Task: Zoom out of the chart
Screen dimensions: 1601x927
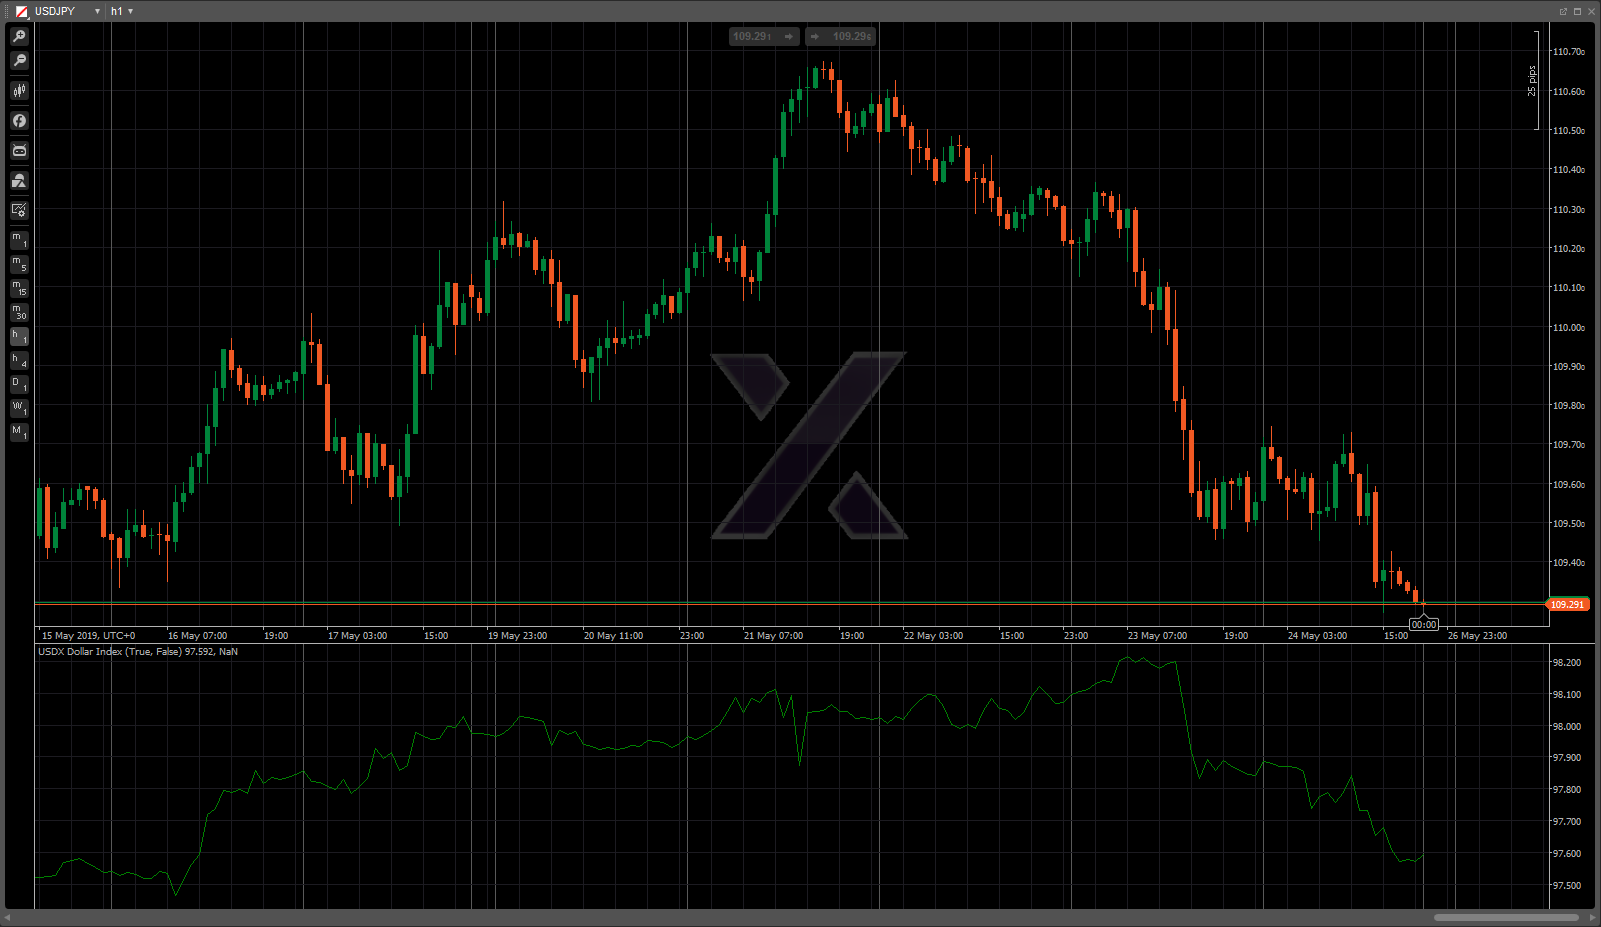Action: [x=19, y=61]
